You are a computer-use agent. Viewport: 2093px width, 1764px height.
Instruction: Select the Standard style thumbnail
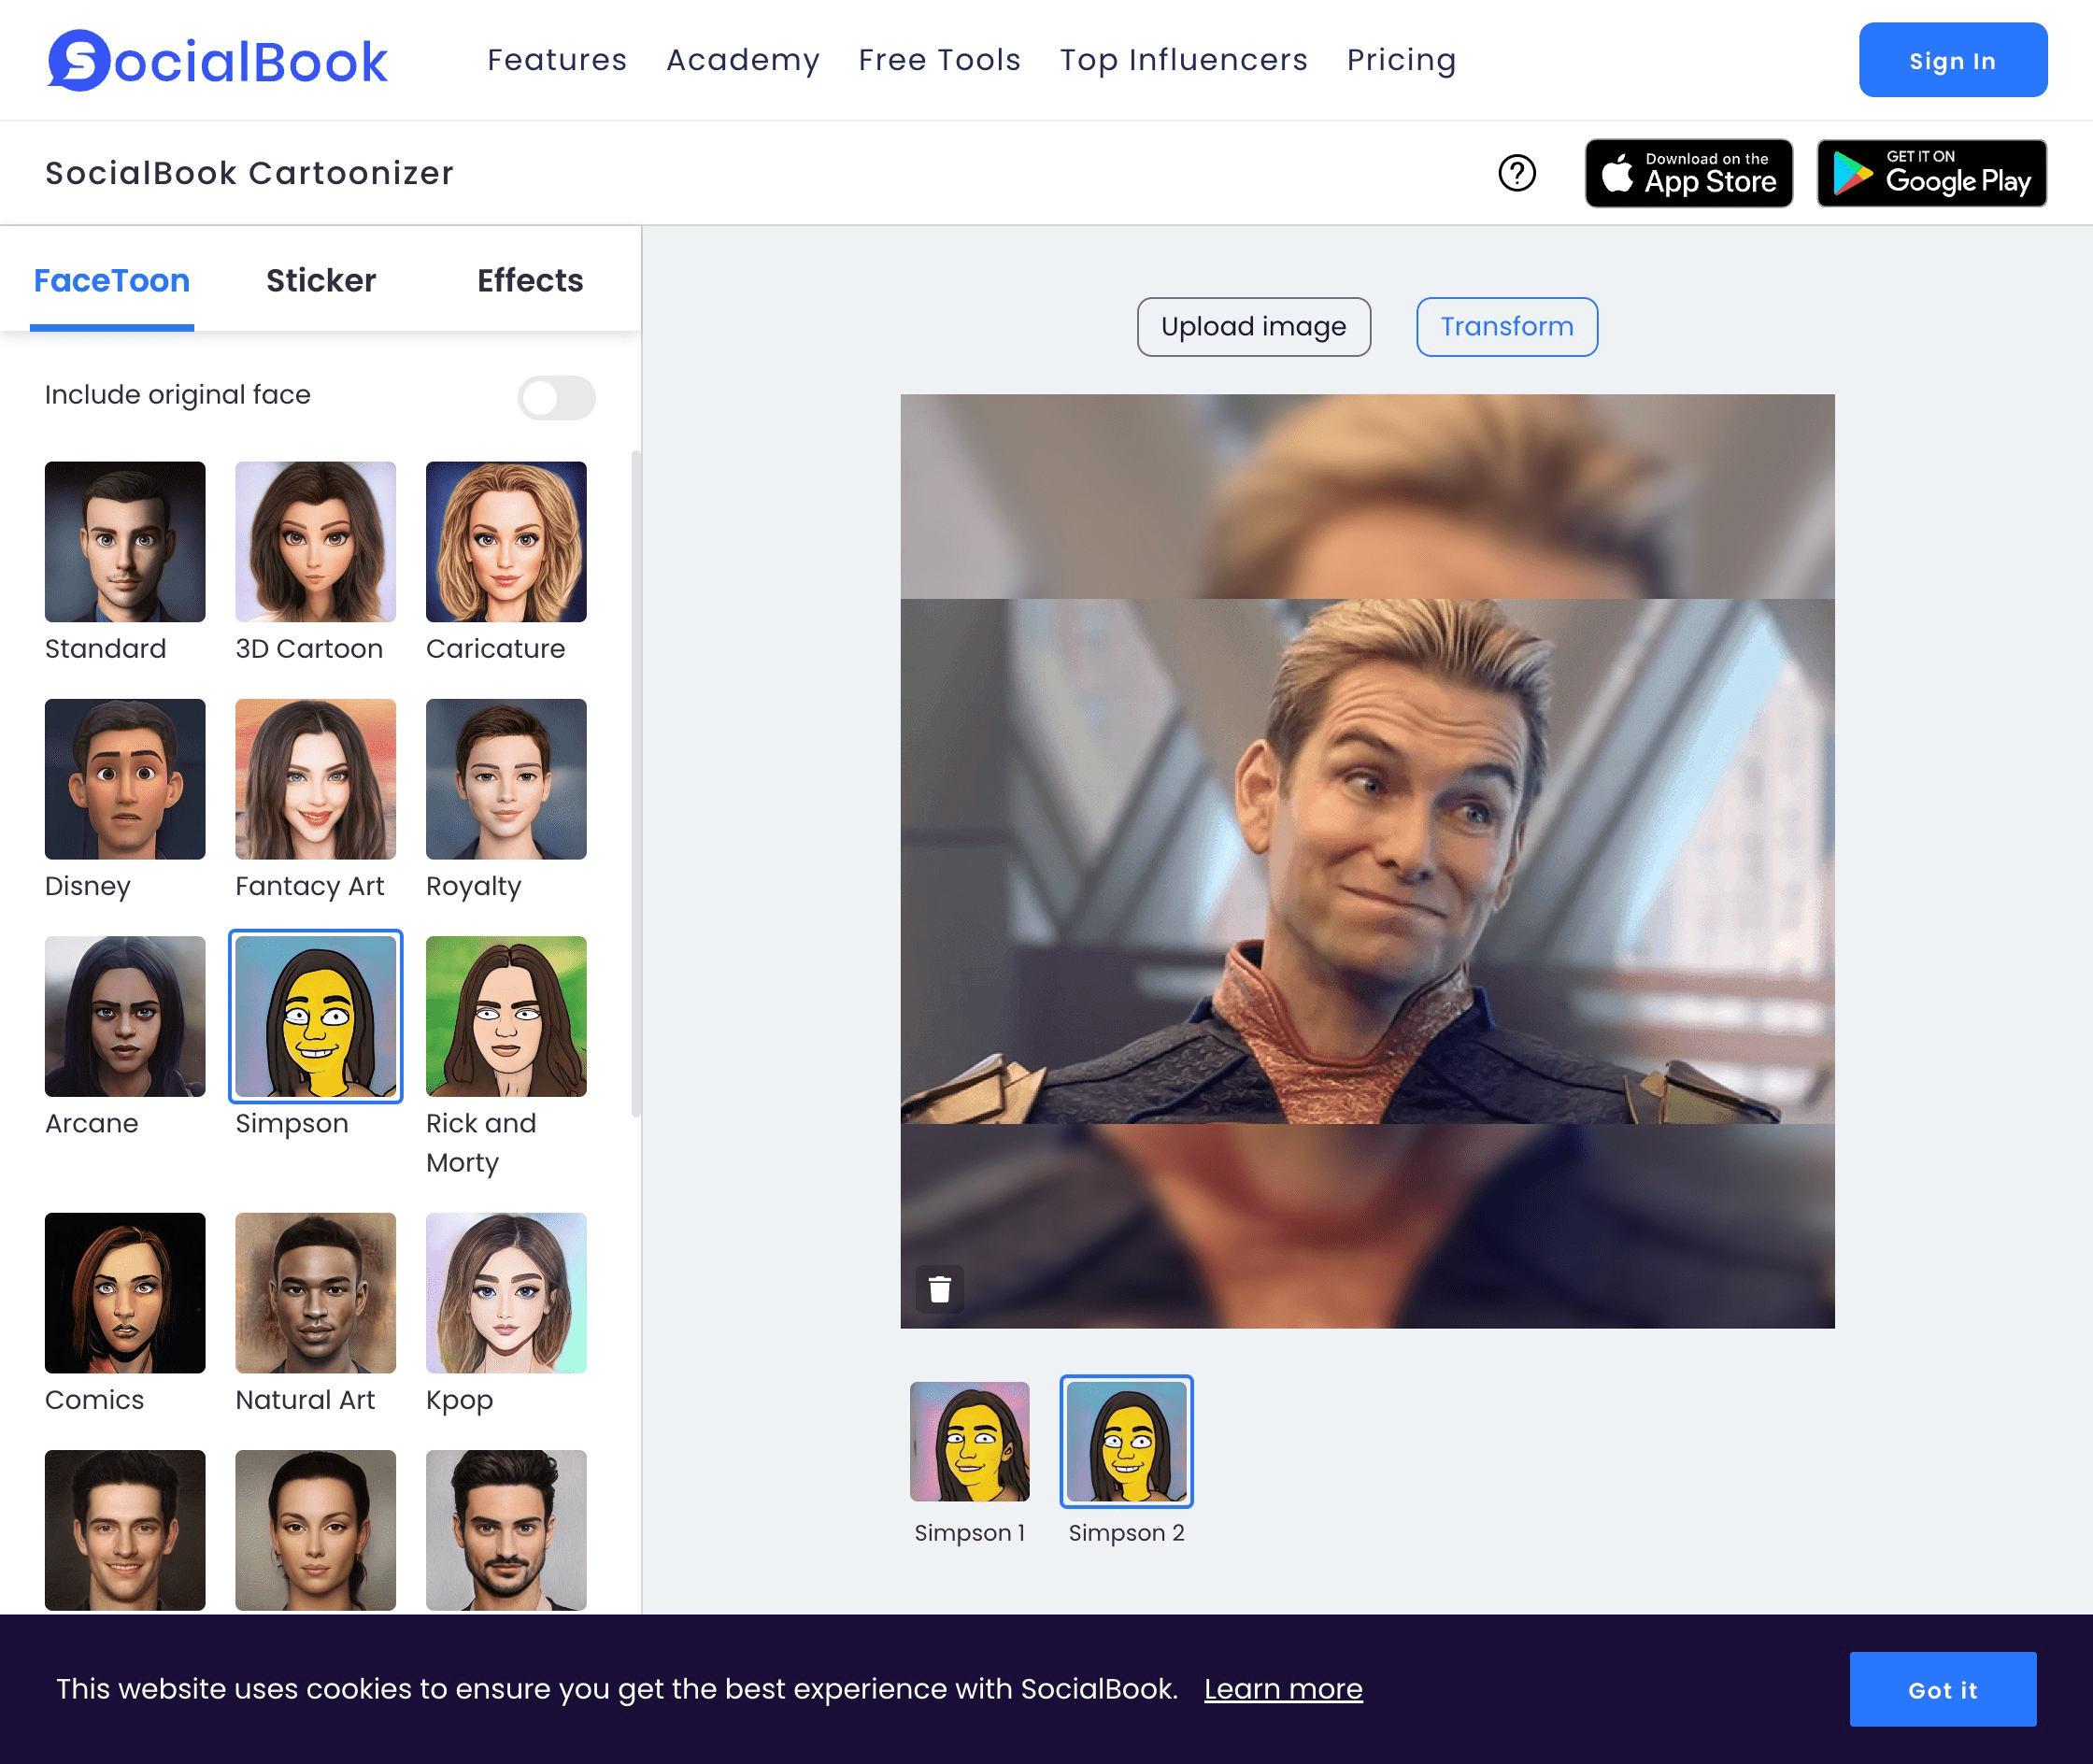(x=125, y=541)
